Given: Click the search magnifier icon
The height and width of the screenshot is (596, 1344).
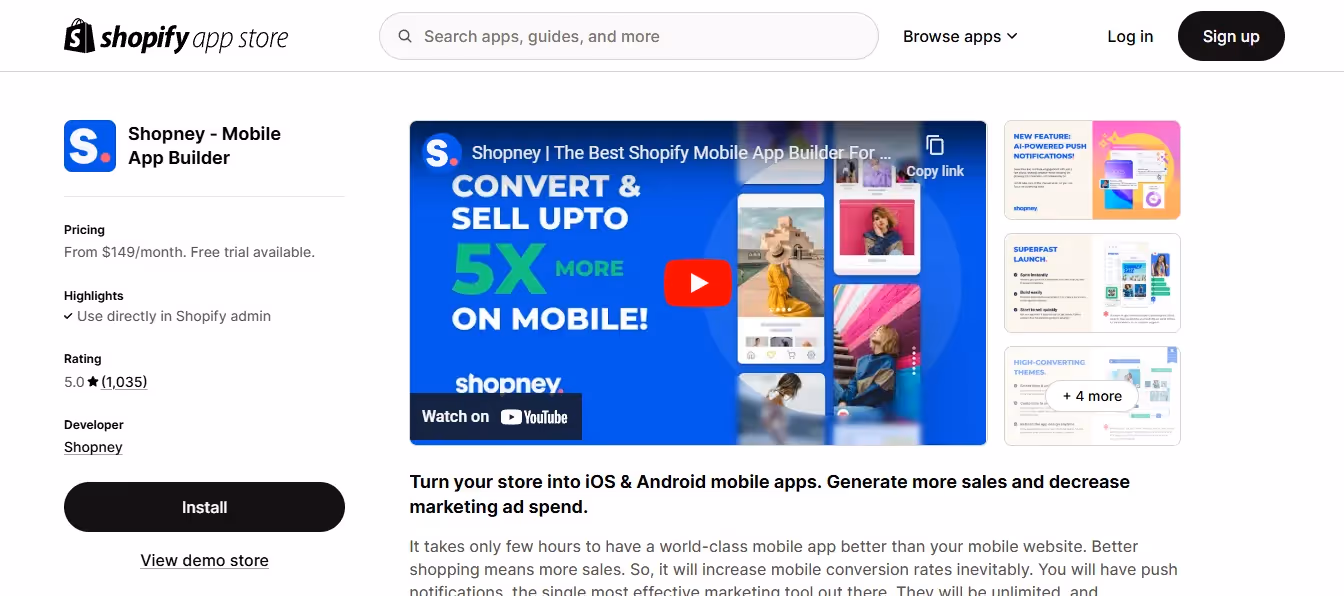Looking at the screenshot, I should [x=405, y=36].
